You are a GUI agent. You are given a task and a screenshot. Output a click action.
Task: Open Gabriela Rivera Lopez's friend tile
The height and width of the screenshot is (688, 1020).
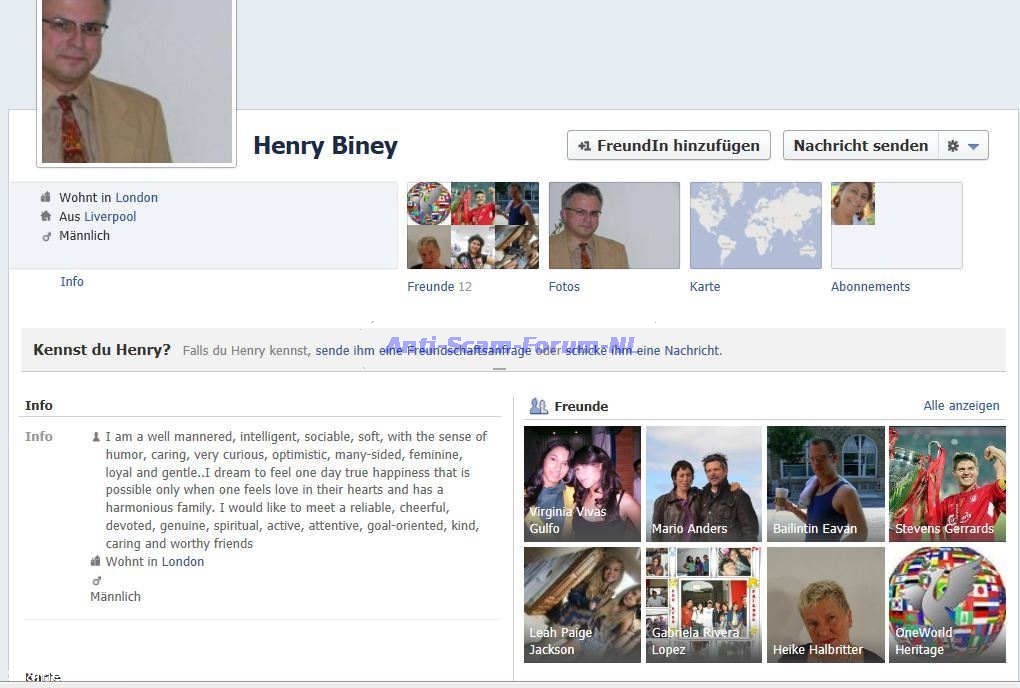[704, 604]
